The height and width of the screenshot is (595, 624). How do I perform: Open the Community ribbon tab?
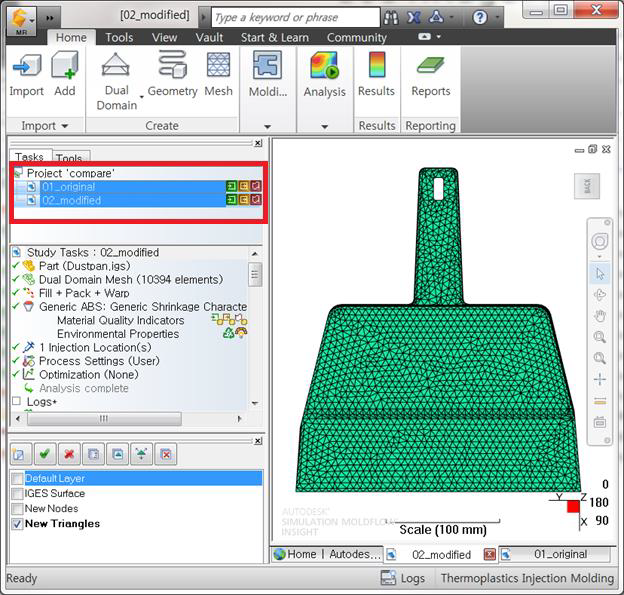[357, 37]
